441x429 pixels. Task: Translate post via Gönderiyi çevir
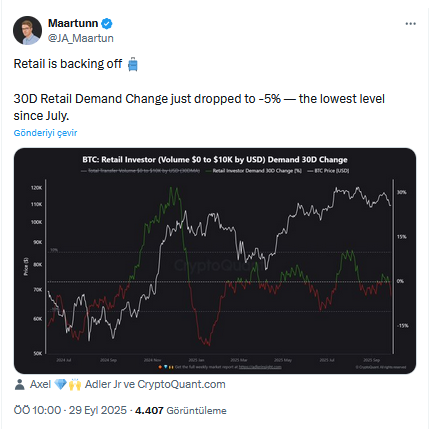coord(45,133)
